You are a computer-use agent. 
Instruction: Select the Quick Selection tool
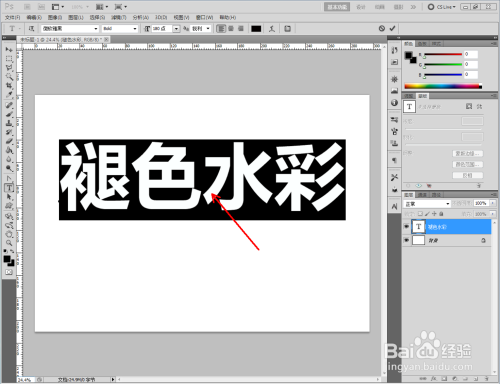coord(9,77)
